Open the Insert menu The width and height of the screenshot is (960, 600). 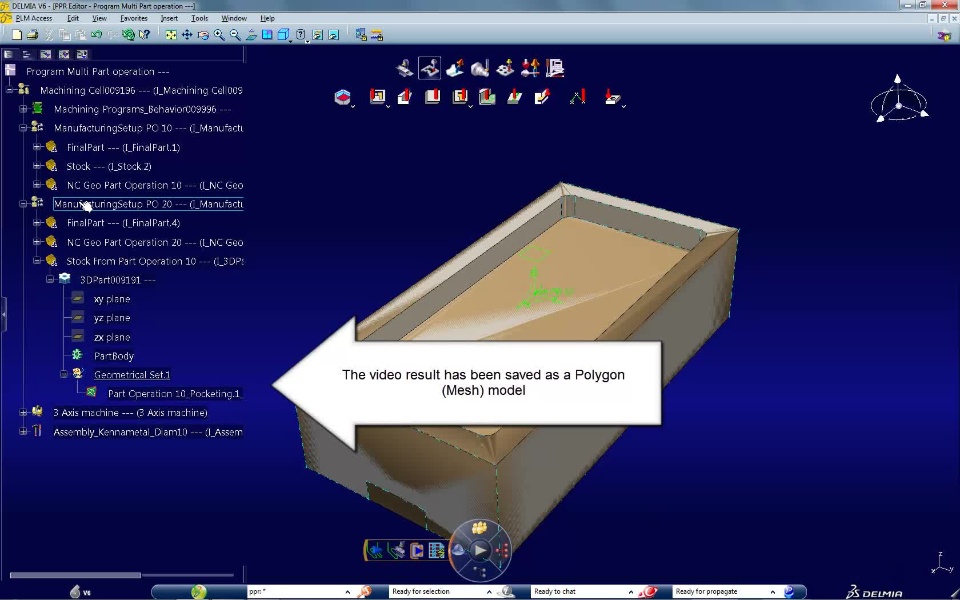[169, 18]
